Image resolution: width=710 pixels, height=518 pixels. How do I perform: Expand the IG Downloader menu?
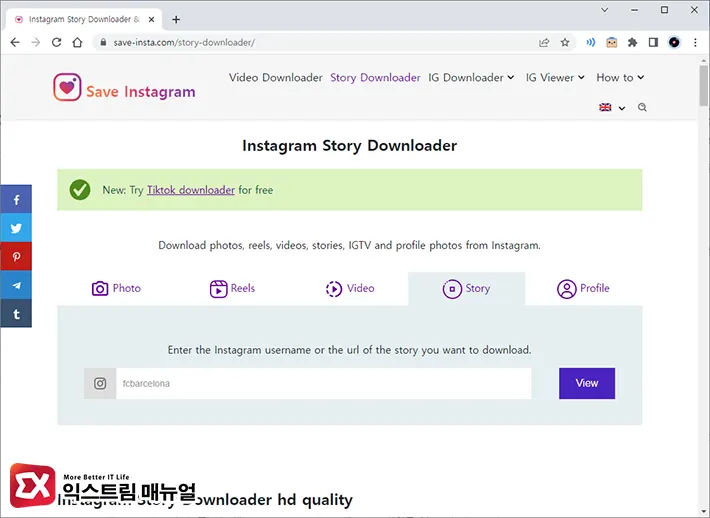pos(471,77)
